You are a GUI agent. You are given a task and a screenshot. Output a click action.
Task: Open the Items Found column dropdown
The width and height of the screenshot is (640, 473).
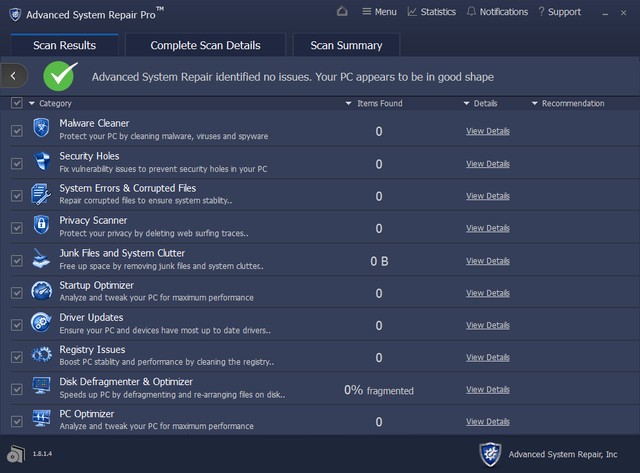pos(348,103)
